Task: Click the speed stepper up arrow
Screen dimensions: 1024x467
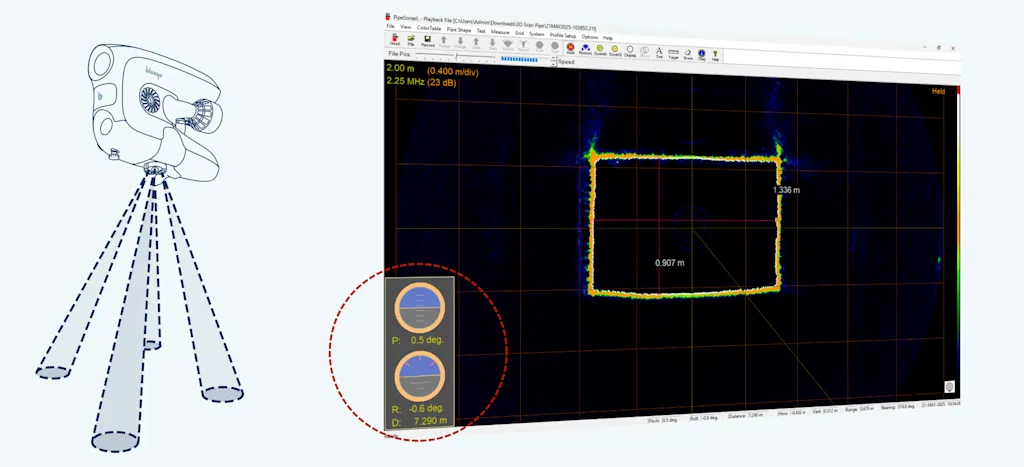Action: point(553,57)
